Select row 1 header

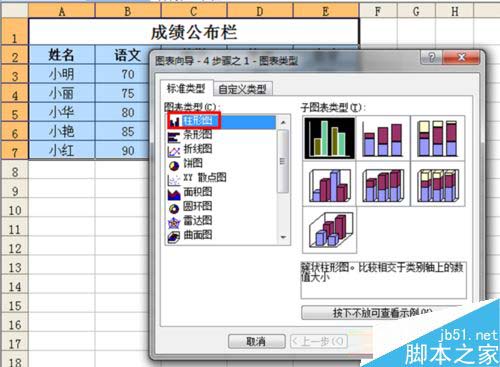[15, 32]
